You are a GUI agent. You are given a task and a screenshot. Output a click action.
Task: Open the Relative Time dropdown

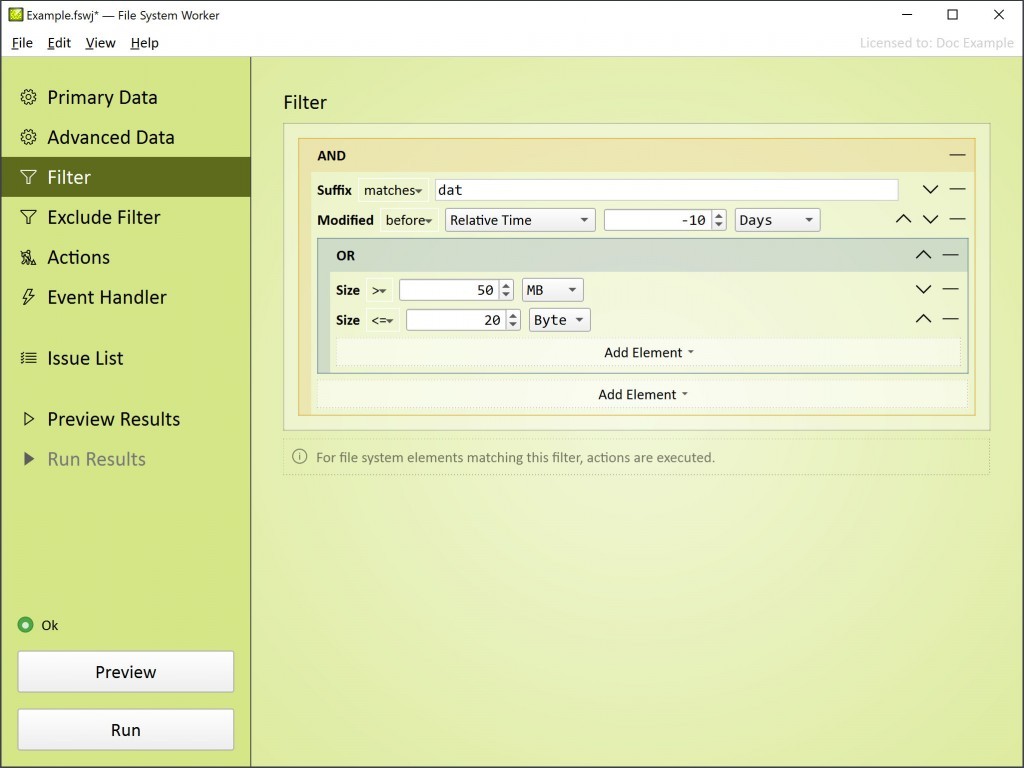520,220
